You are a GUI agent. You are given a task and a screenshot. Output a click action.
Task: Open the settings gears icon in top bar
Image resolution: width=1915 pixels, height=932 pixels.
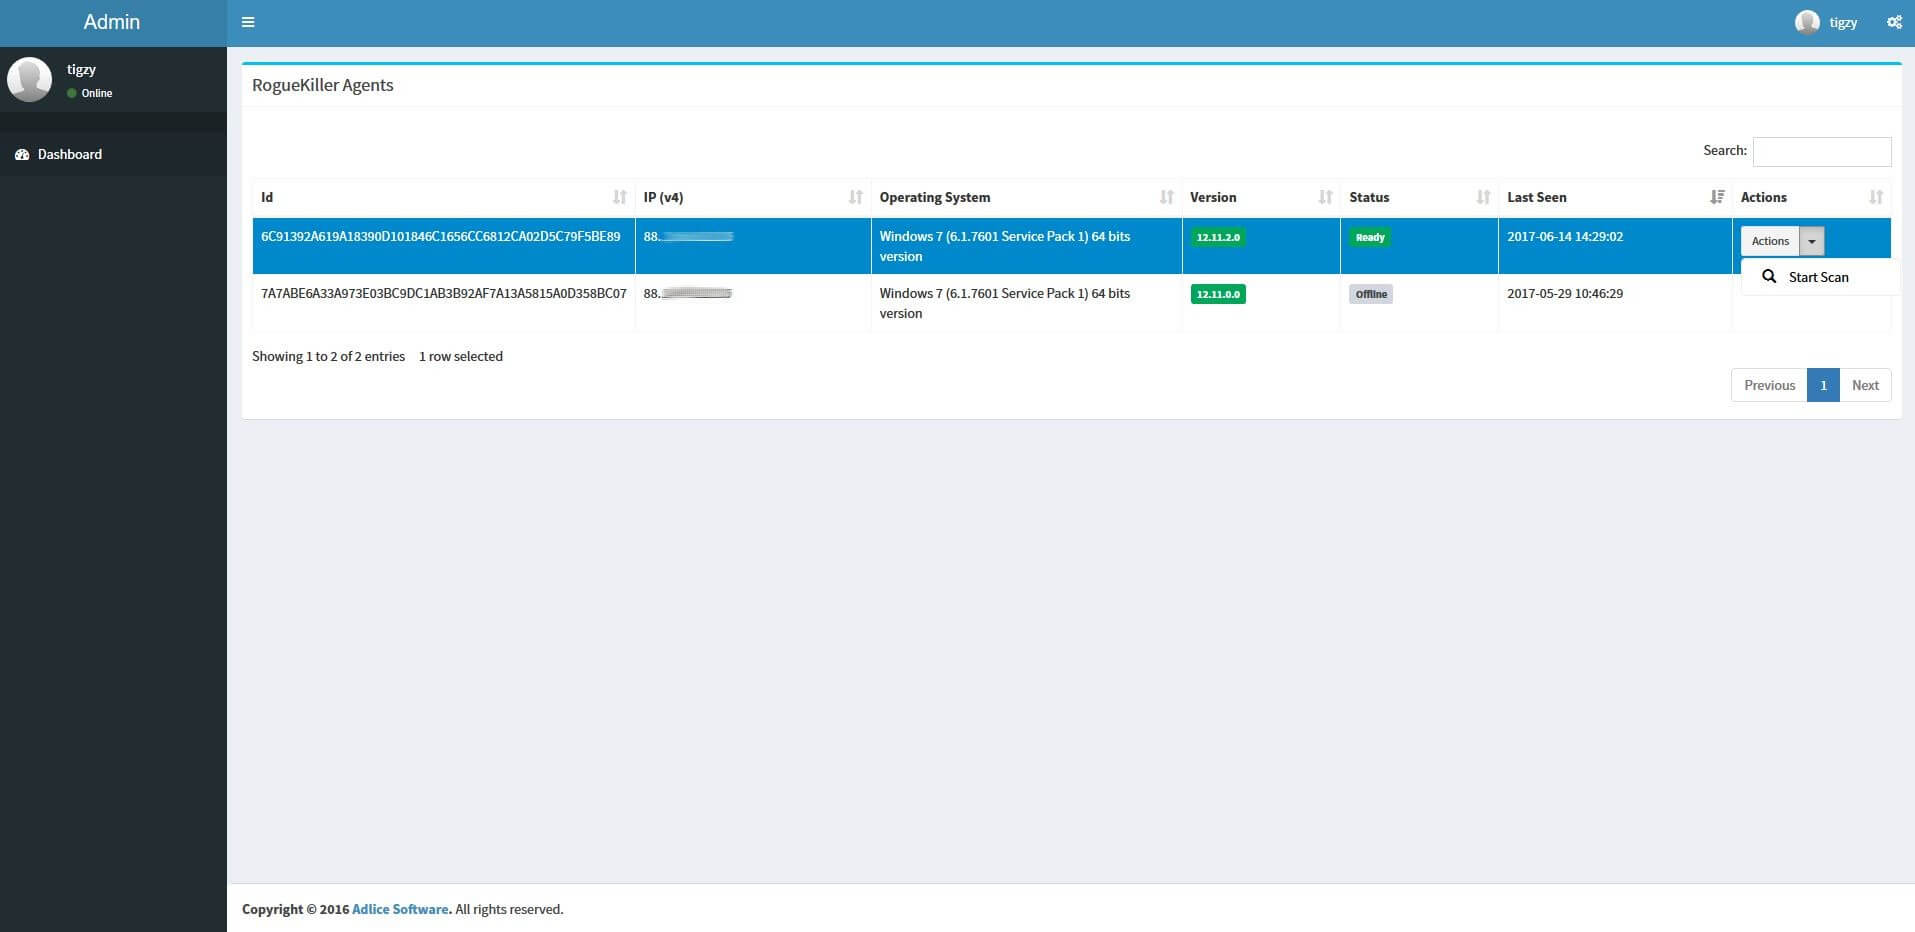[x=1894, y=22]
